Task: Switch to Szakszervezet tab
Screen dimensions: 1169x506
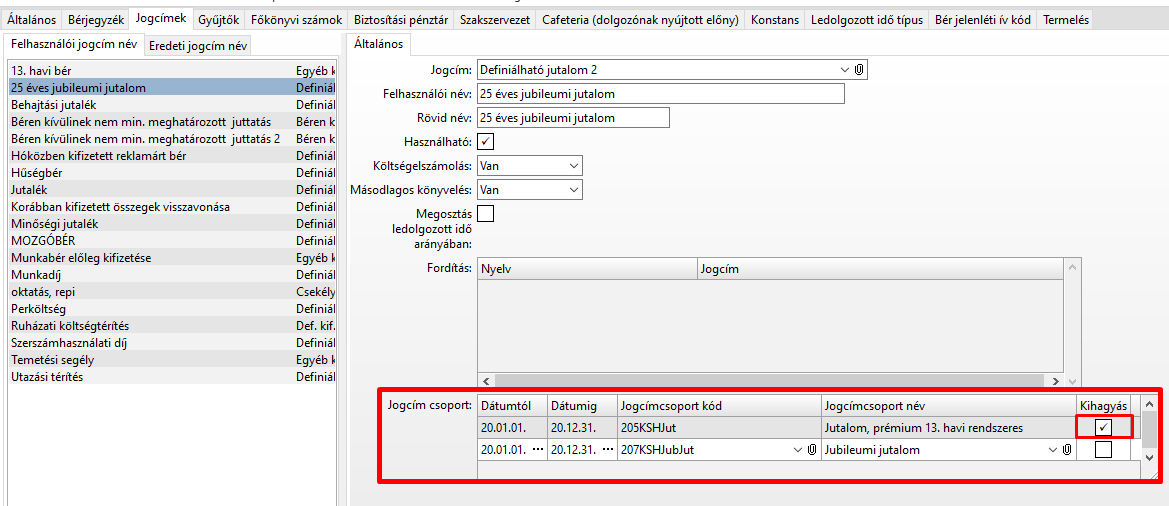Action: coord(495,20)
